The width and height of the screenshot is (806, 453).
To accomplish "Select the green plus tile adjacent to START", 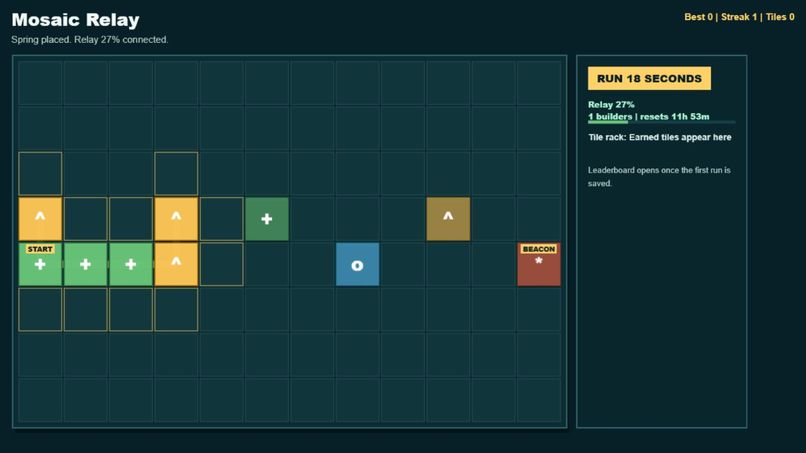I will point(85,264).
